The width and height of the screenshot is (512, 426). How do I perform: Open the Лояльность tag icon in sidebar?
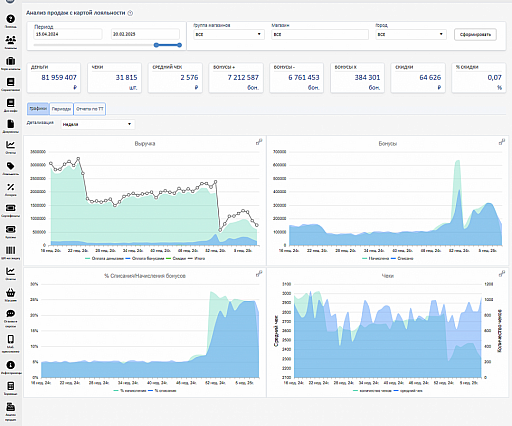click(11, 166)
